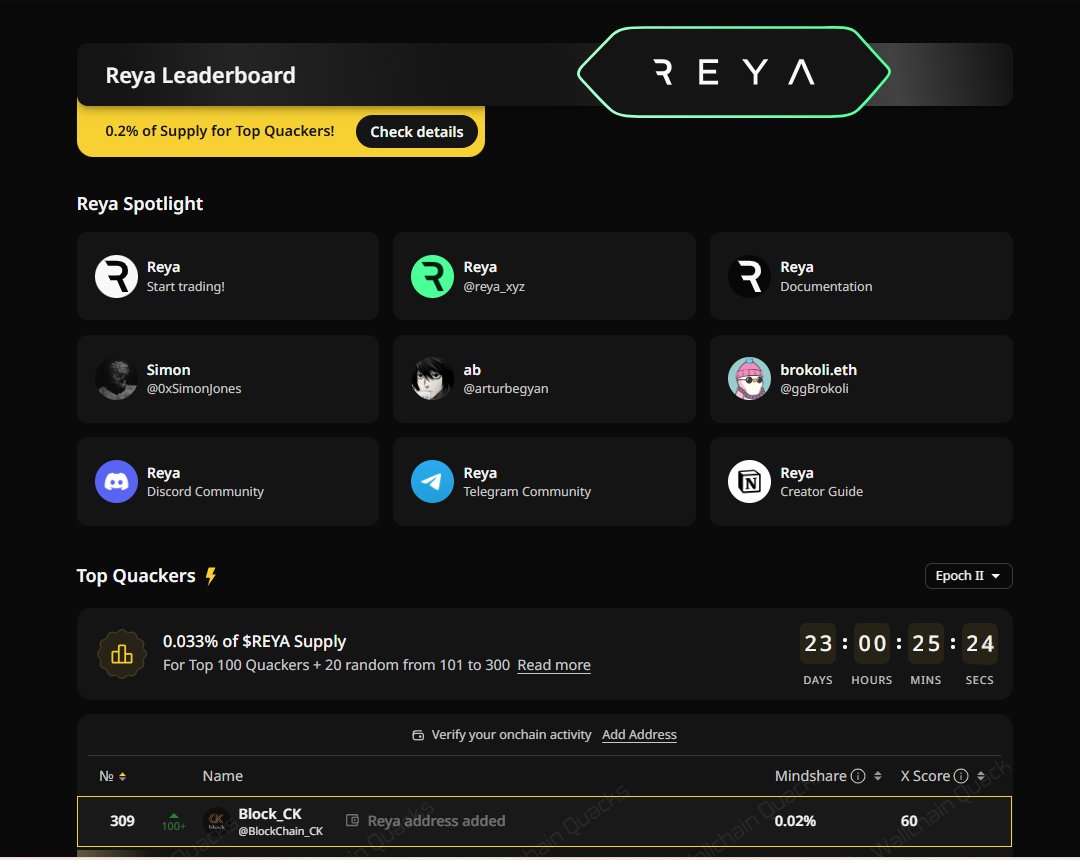Select the ab @arturbegyan avatar
Screen dimensions: 1080x860
432,379
